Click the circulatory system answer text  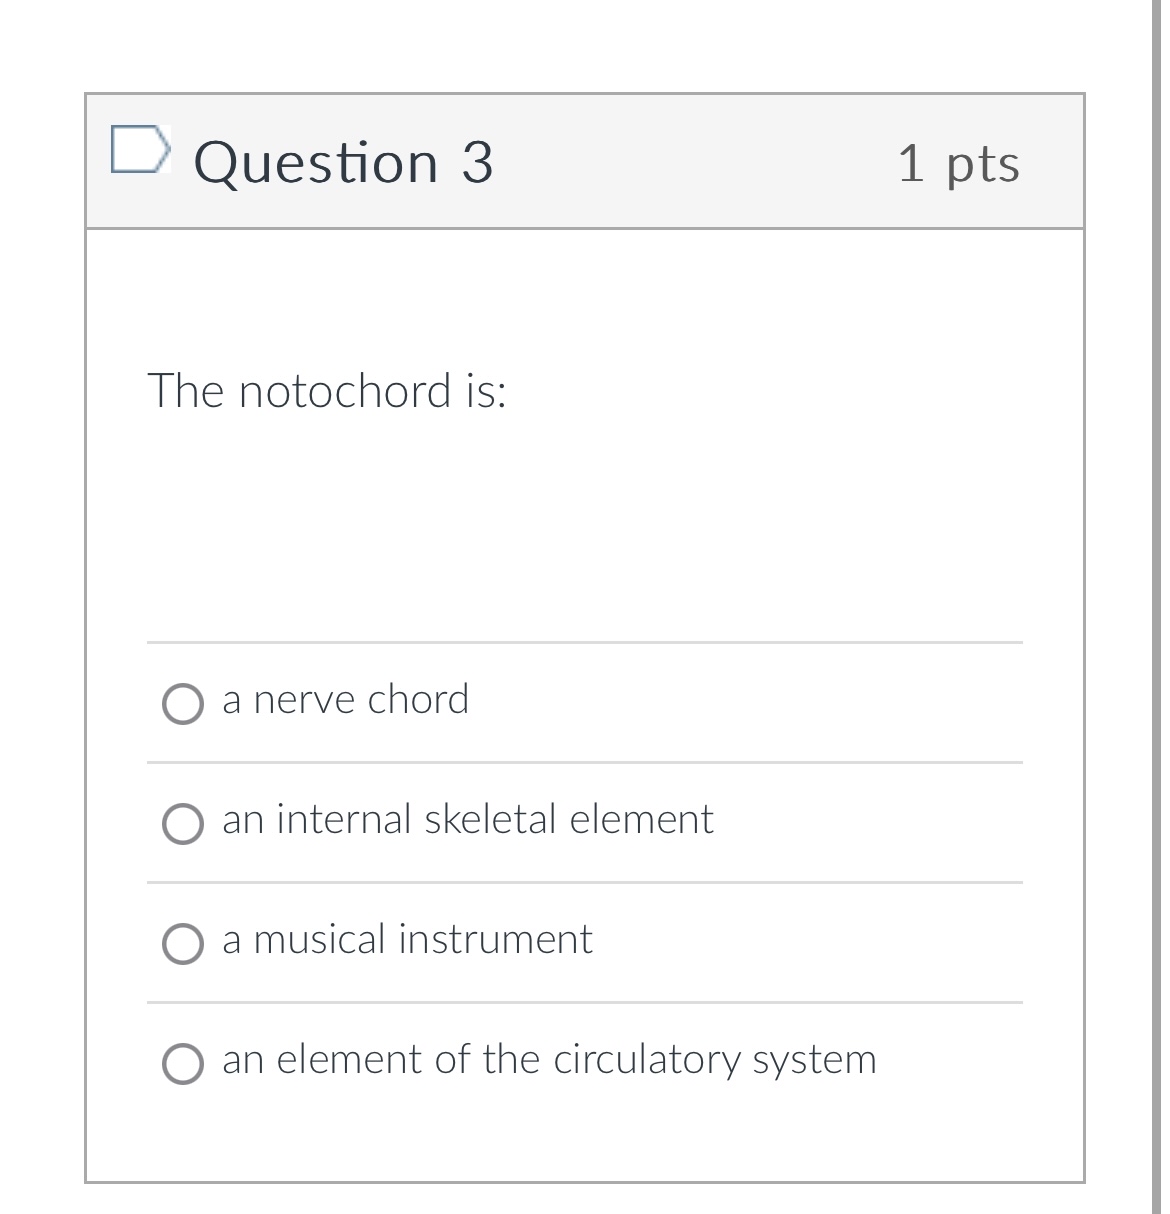550,1060
